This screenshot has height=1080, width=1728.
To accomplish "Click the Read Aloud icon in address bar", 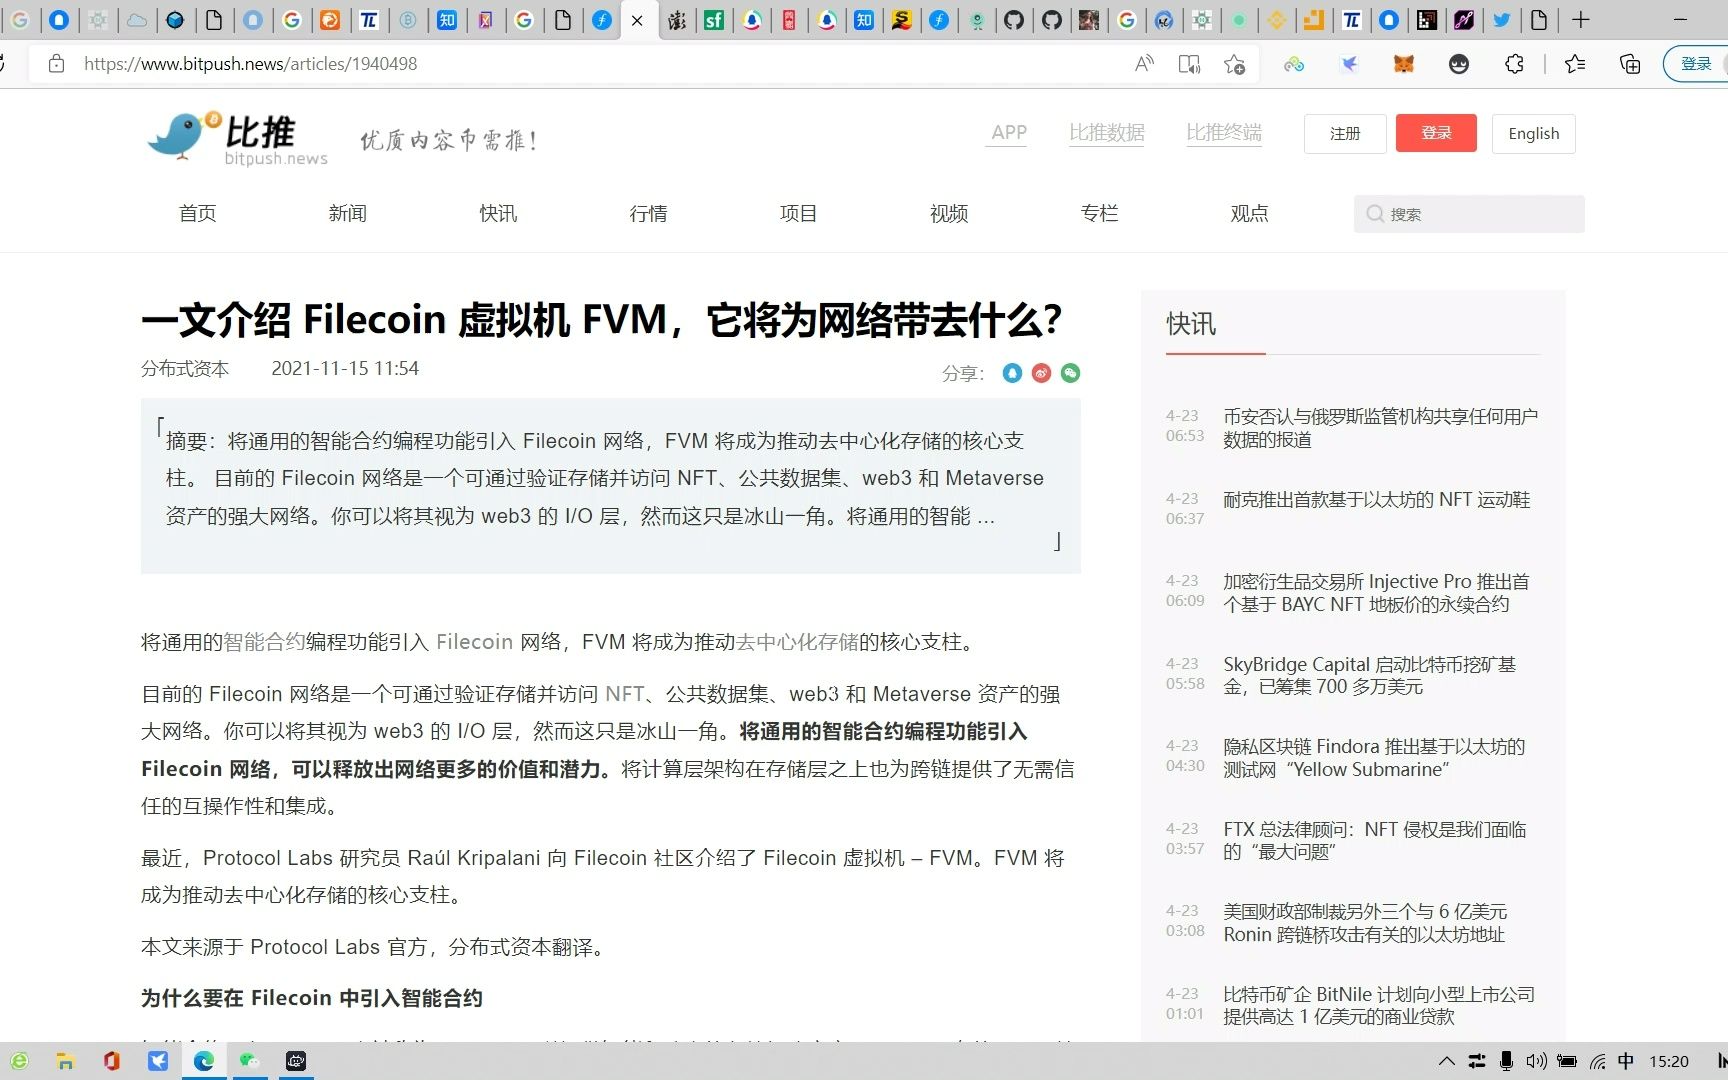I will click(x=1144, y=64).
